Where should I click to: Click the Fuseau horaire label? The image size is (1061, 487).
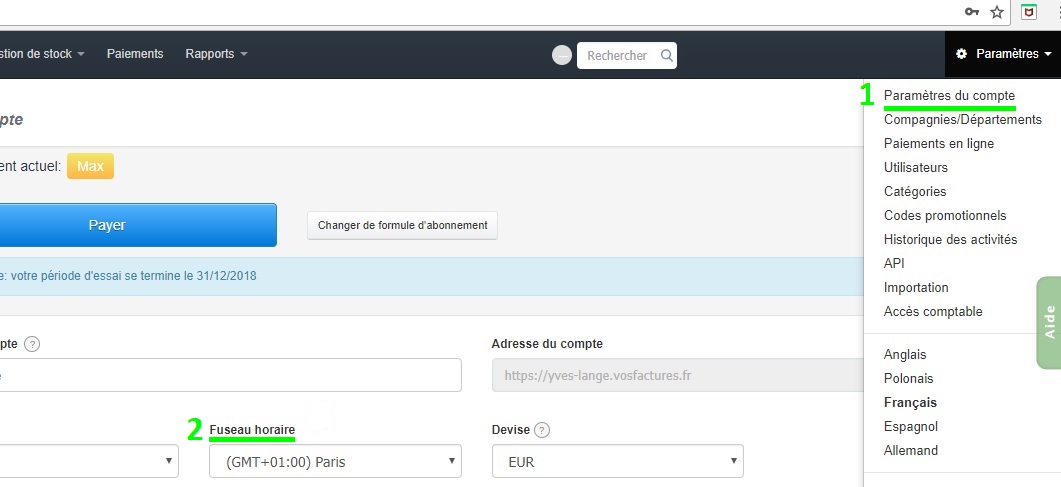pos(252,430)
